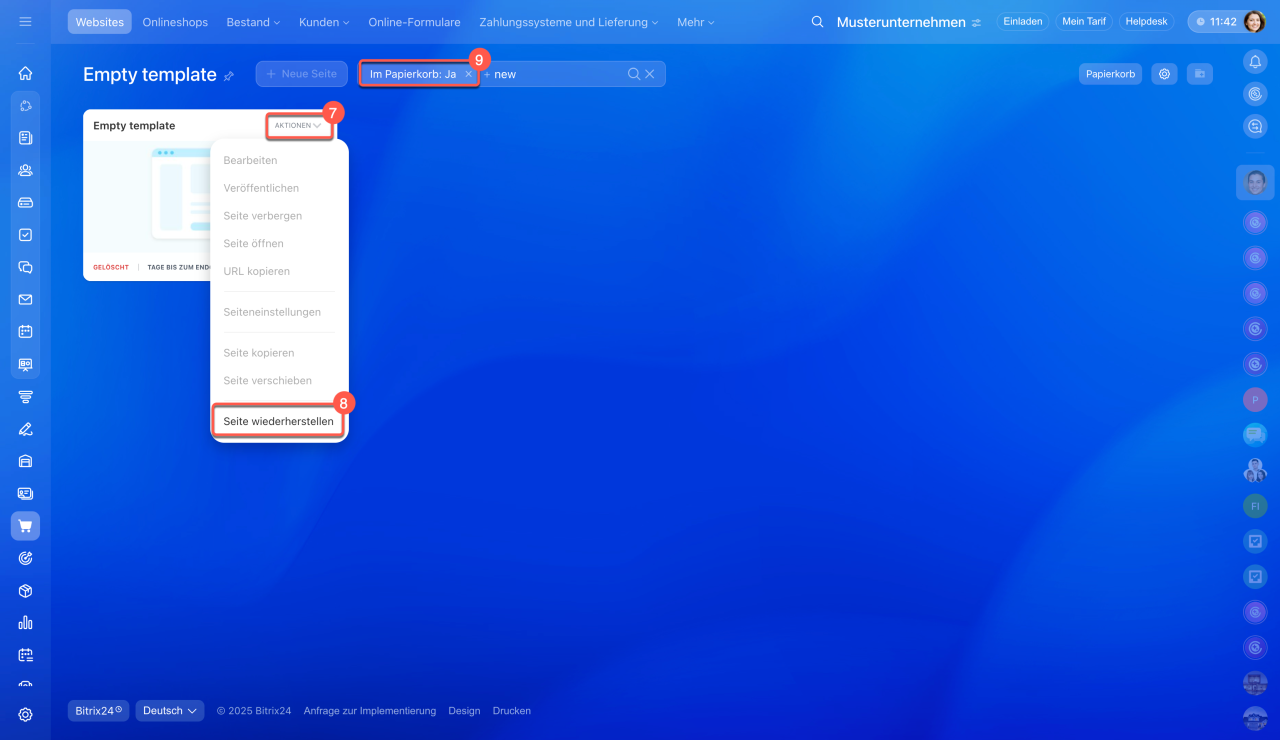
Task: Open the green 'FI' avatar in right panel
Action: point(1255,506)
